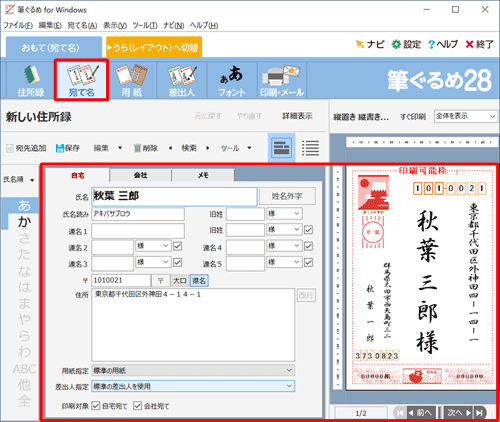Save with the 保存 floppy icon
The width and height of the screenshot is (500, 422).
click(68, 148)
